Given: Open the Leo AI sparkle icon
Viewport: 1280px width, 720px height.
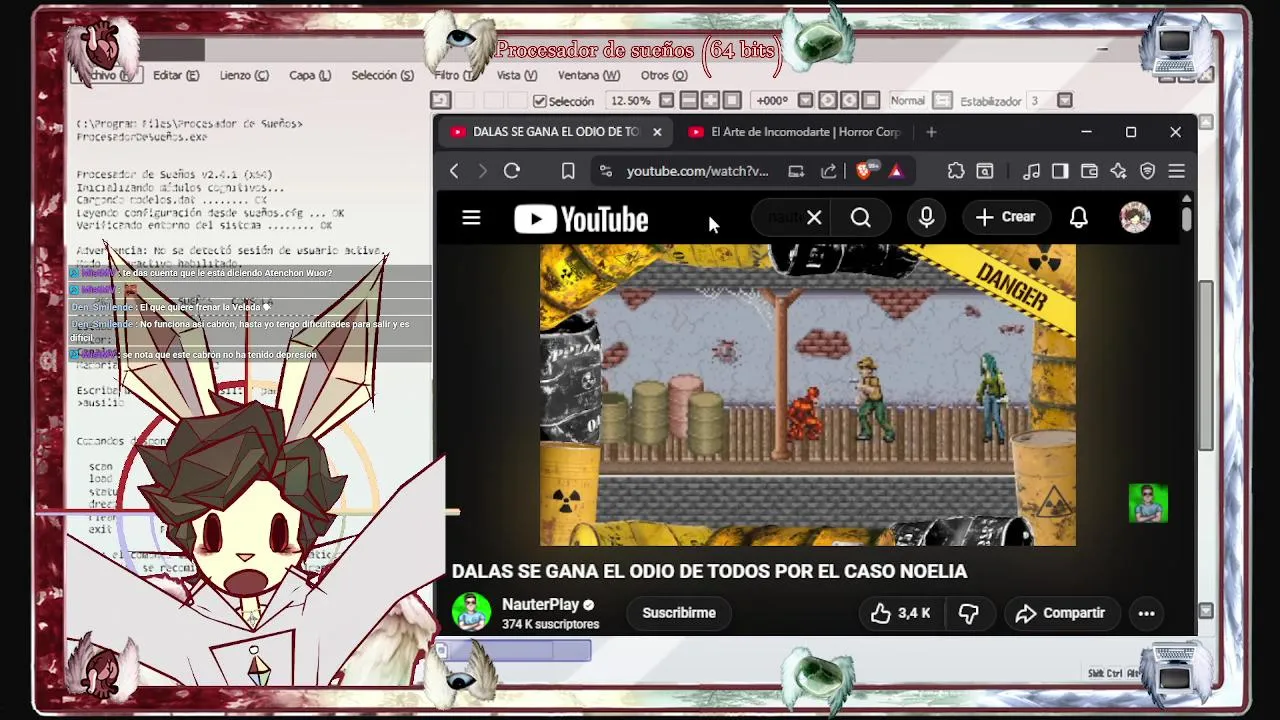Looking at the screenshot, I should click(x=1118, y=171).
